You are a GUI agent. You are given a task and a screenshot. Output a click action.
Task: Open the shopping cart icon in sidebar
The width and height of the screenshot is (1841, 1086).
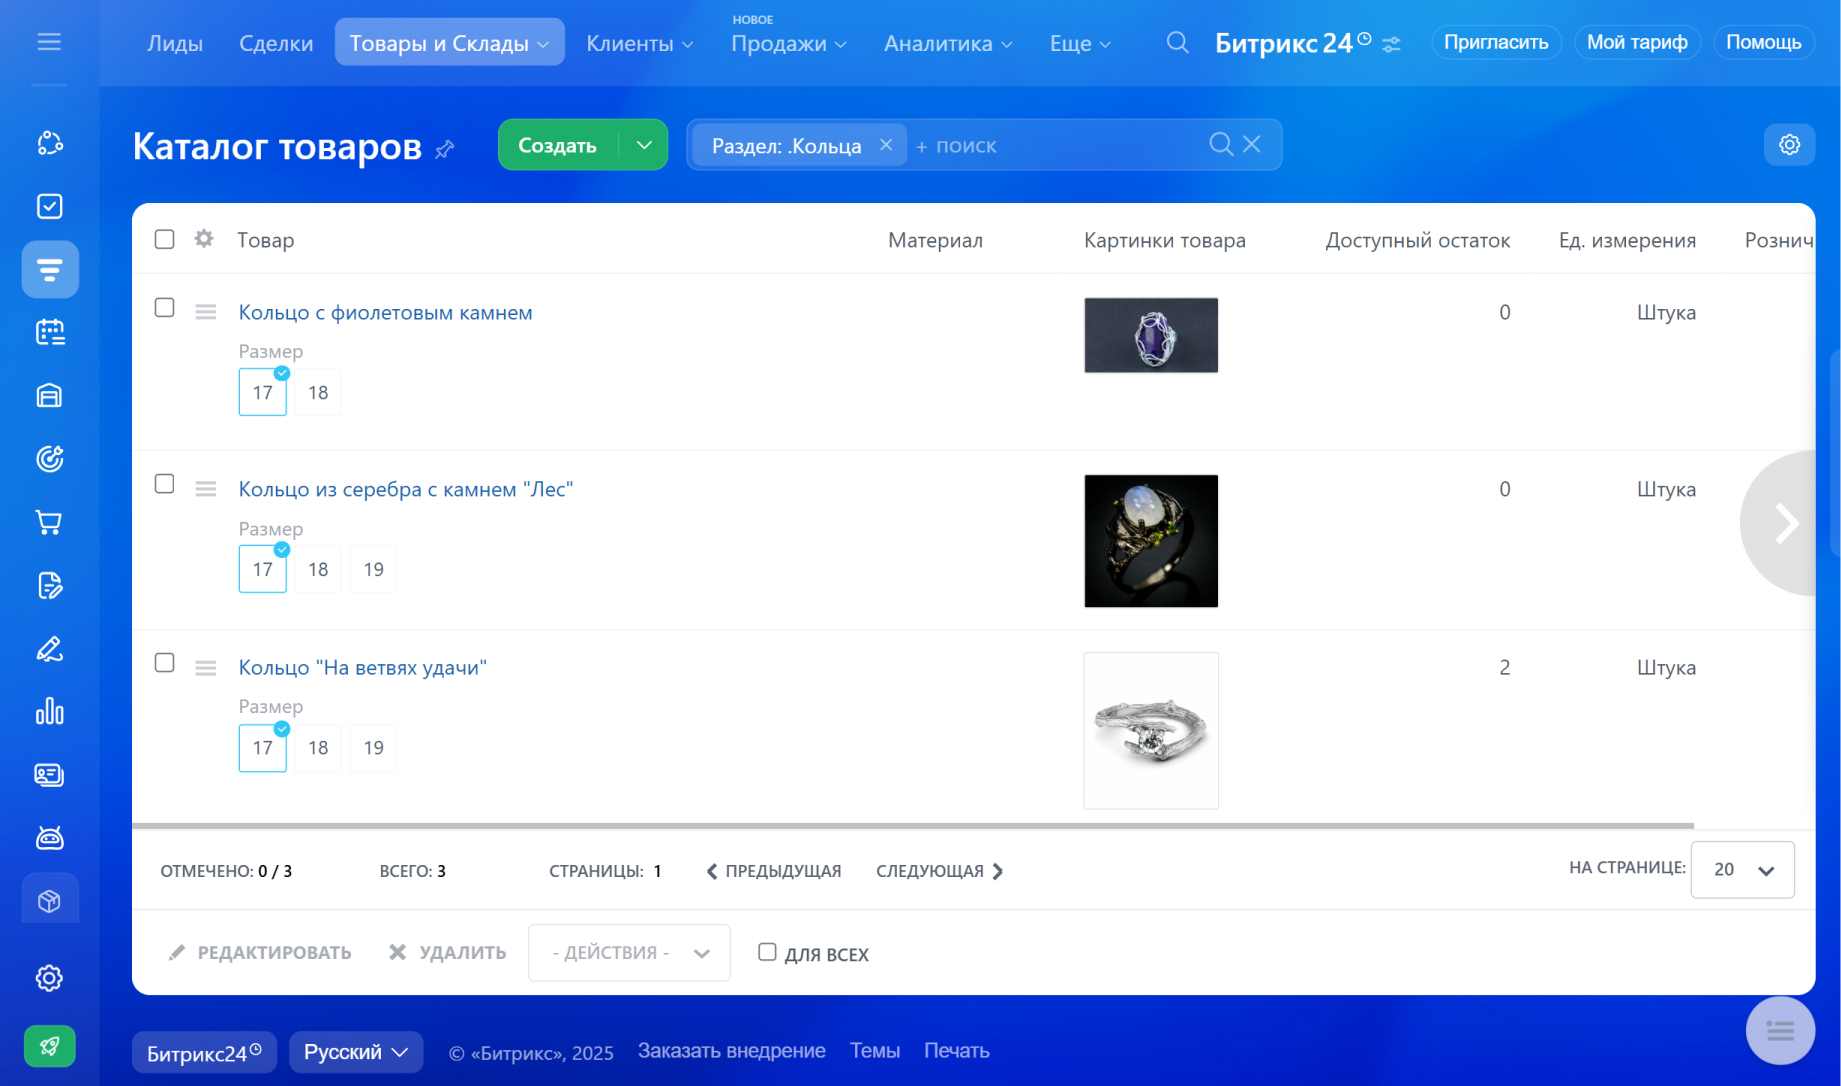point(49,522)
